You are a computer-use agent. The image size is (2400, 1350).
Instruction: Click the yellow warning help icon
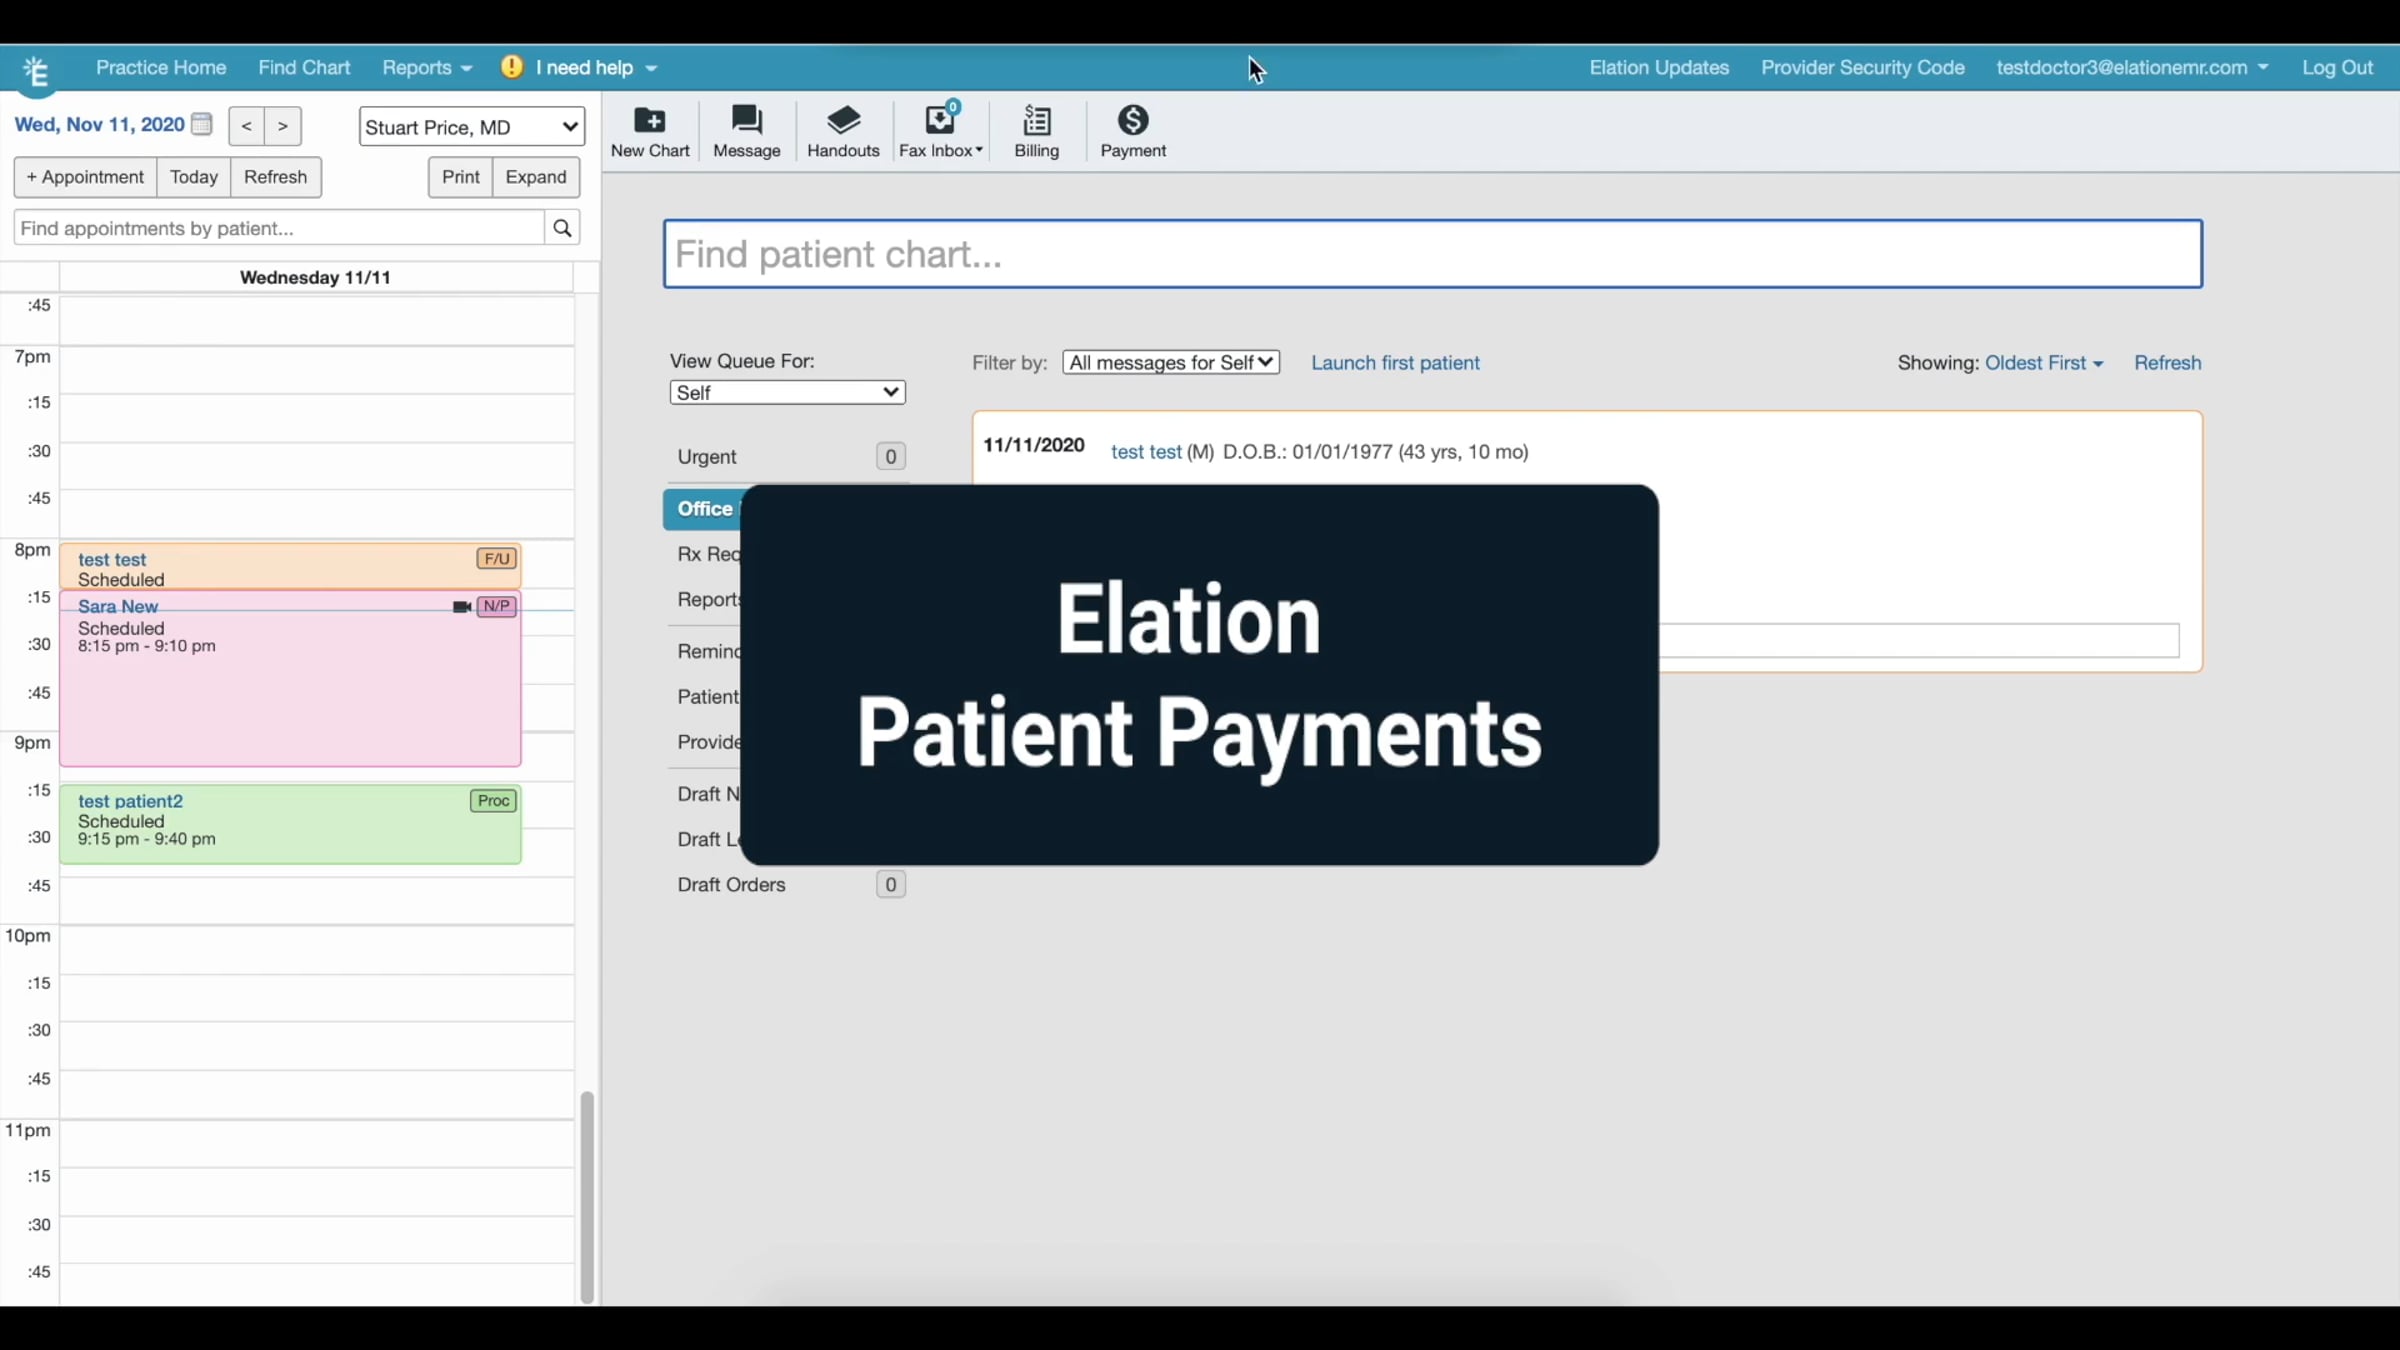[512, 67]
